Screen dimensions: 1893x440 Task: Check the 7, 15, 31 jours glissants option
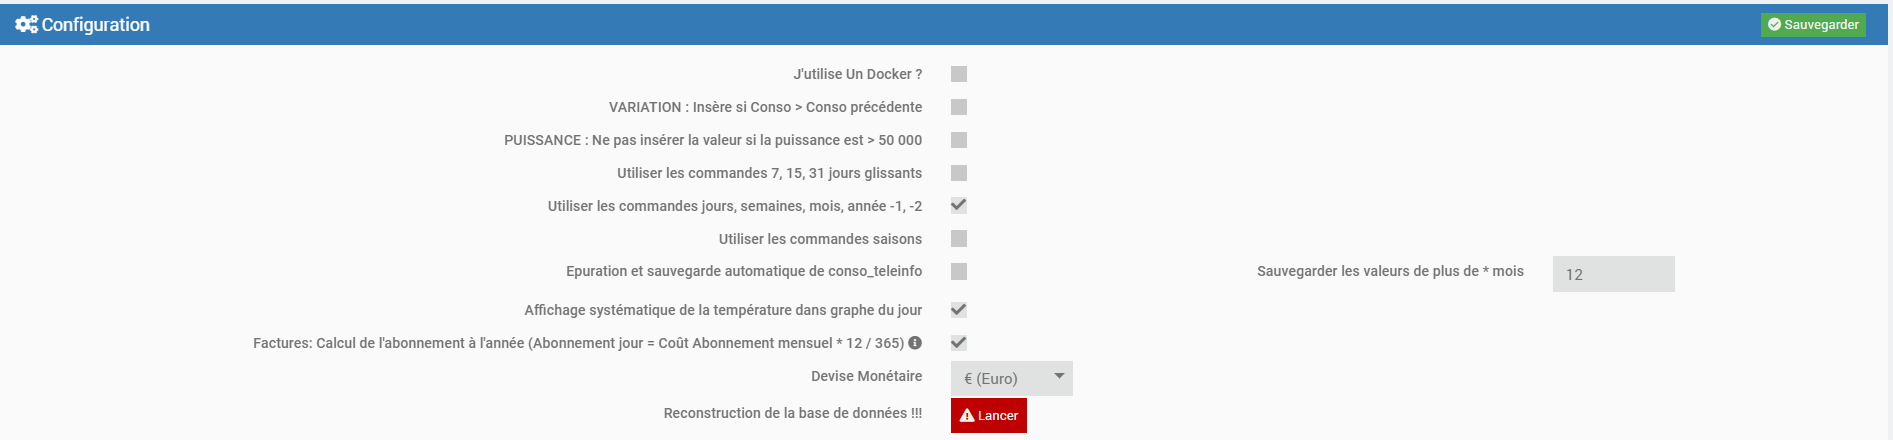click(x=959, y=173)
